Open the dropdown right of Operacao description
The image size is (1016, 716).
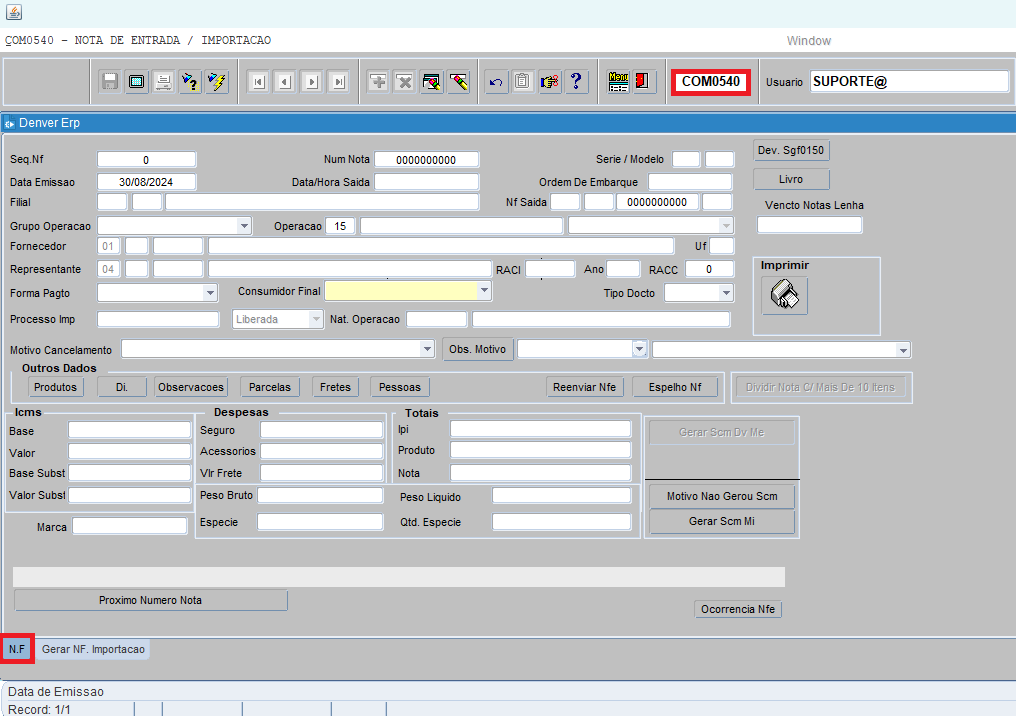pos(725,225)
